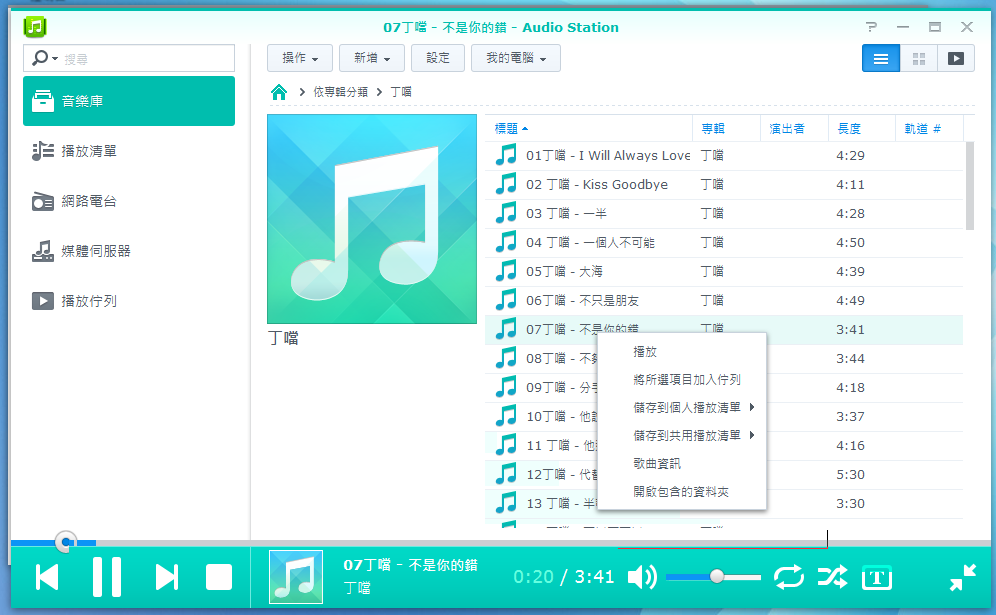Select song 01丁噹 - I Will Always Love
Image resolution: width=996 pixels, height=615 pixels.
(724, 156)
